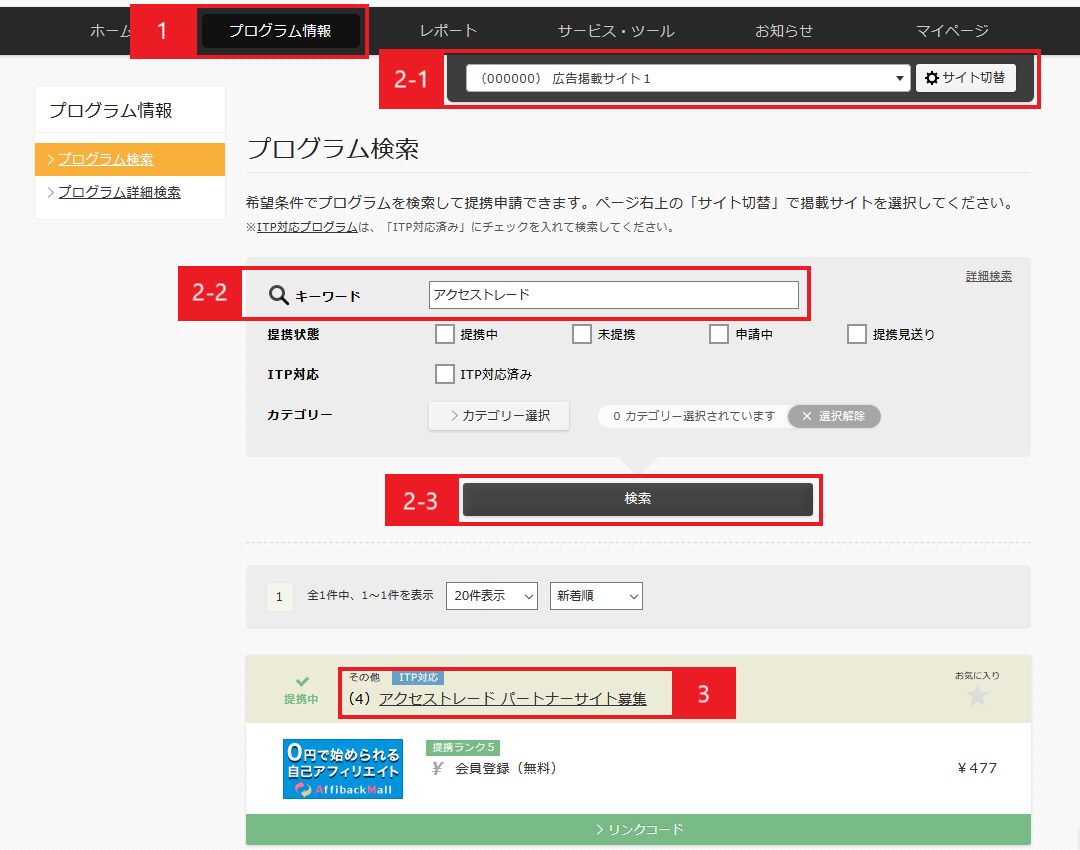Open the ITP対応プログラム help link

coord(307,227)
